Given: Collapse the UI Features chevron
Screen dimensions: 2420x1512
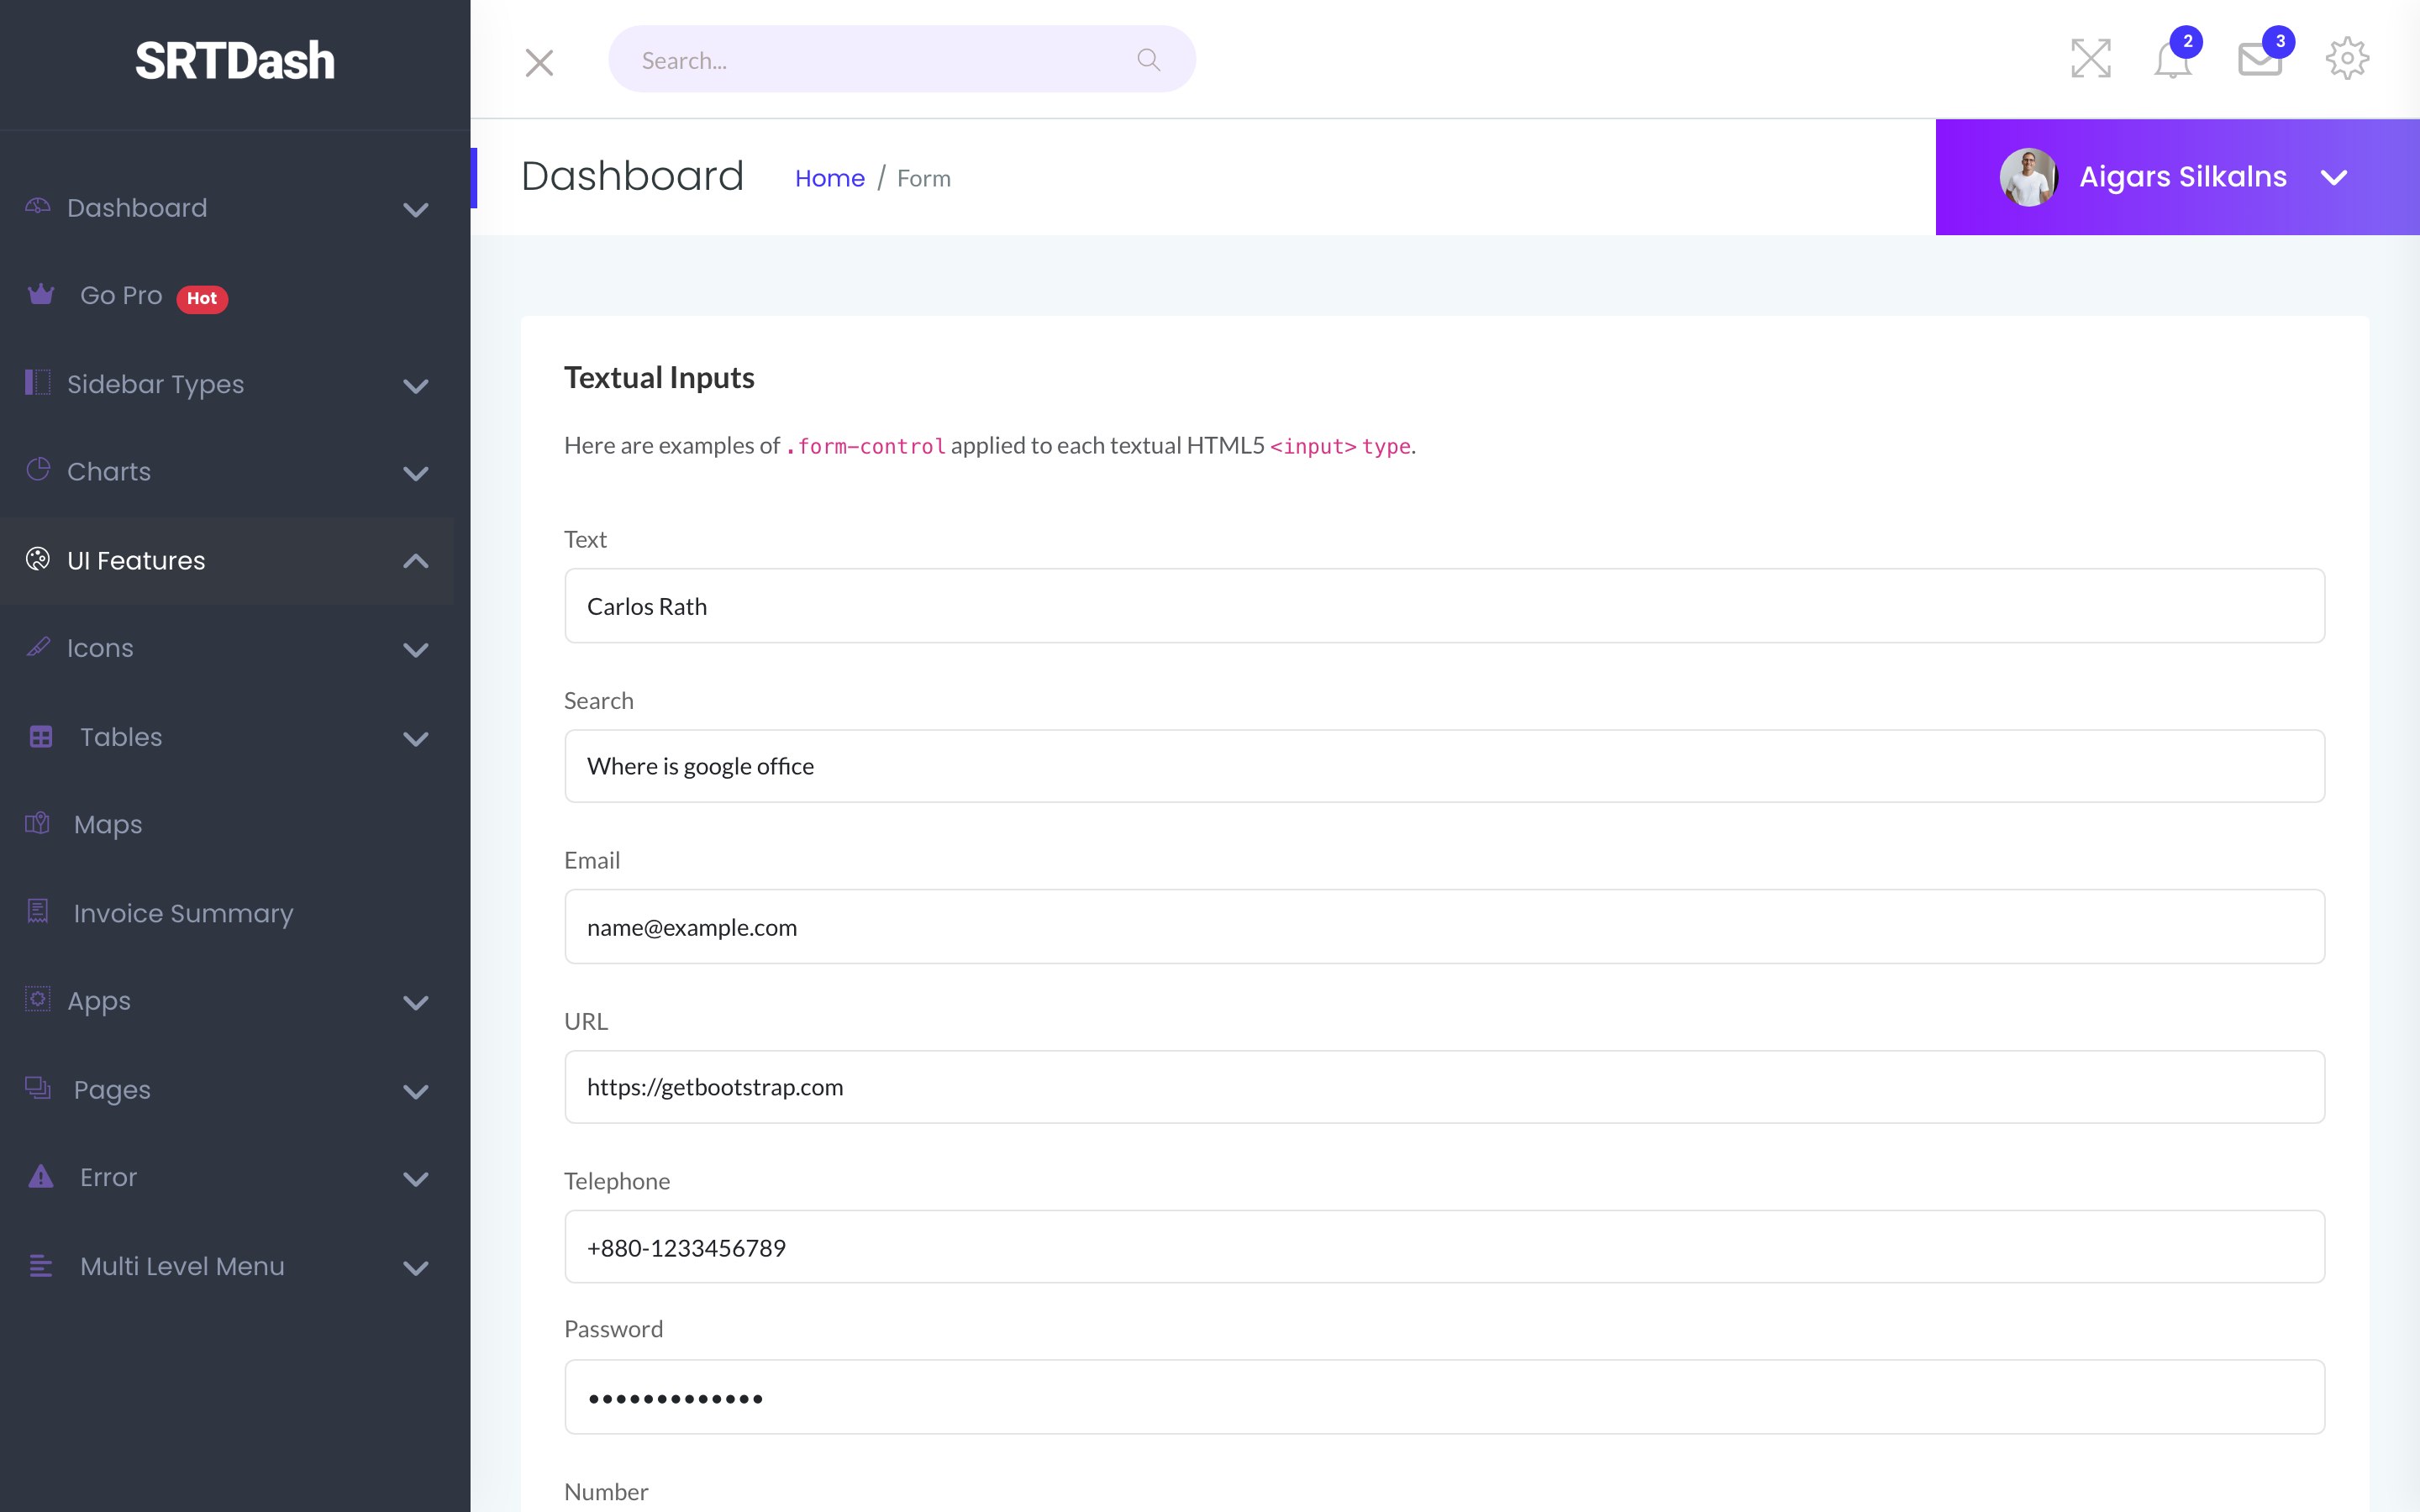Looking at the screenshot, I should (415, 561).
